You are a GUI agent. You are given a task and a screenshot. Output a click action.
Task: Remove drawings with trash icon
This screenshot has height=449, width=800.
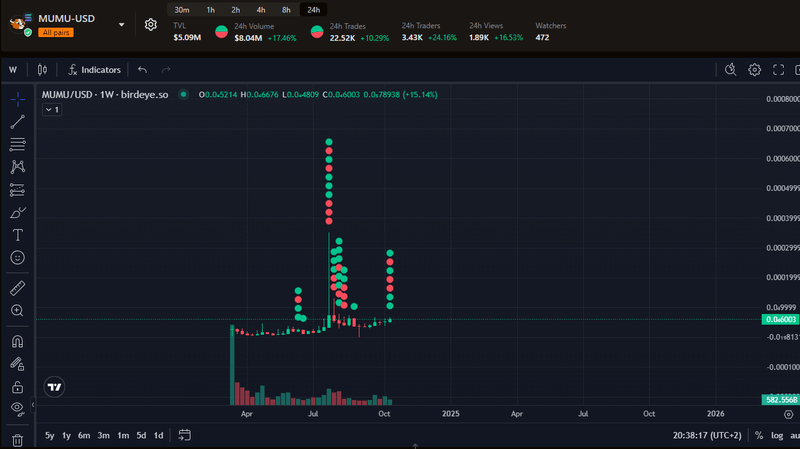pos(17,440)
